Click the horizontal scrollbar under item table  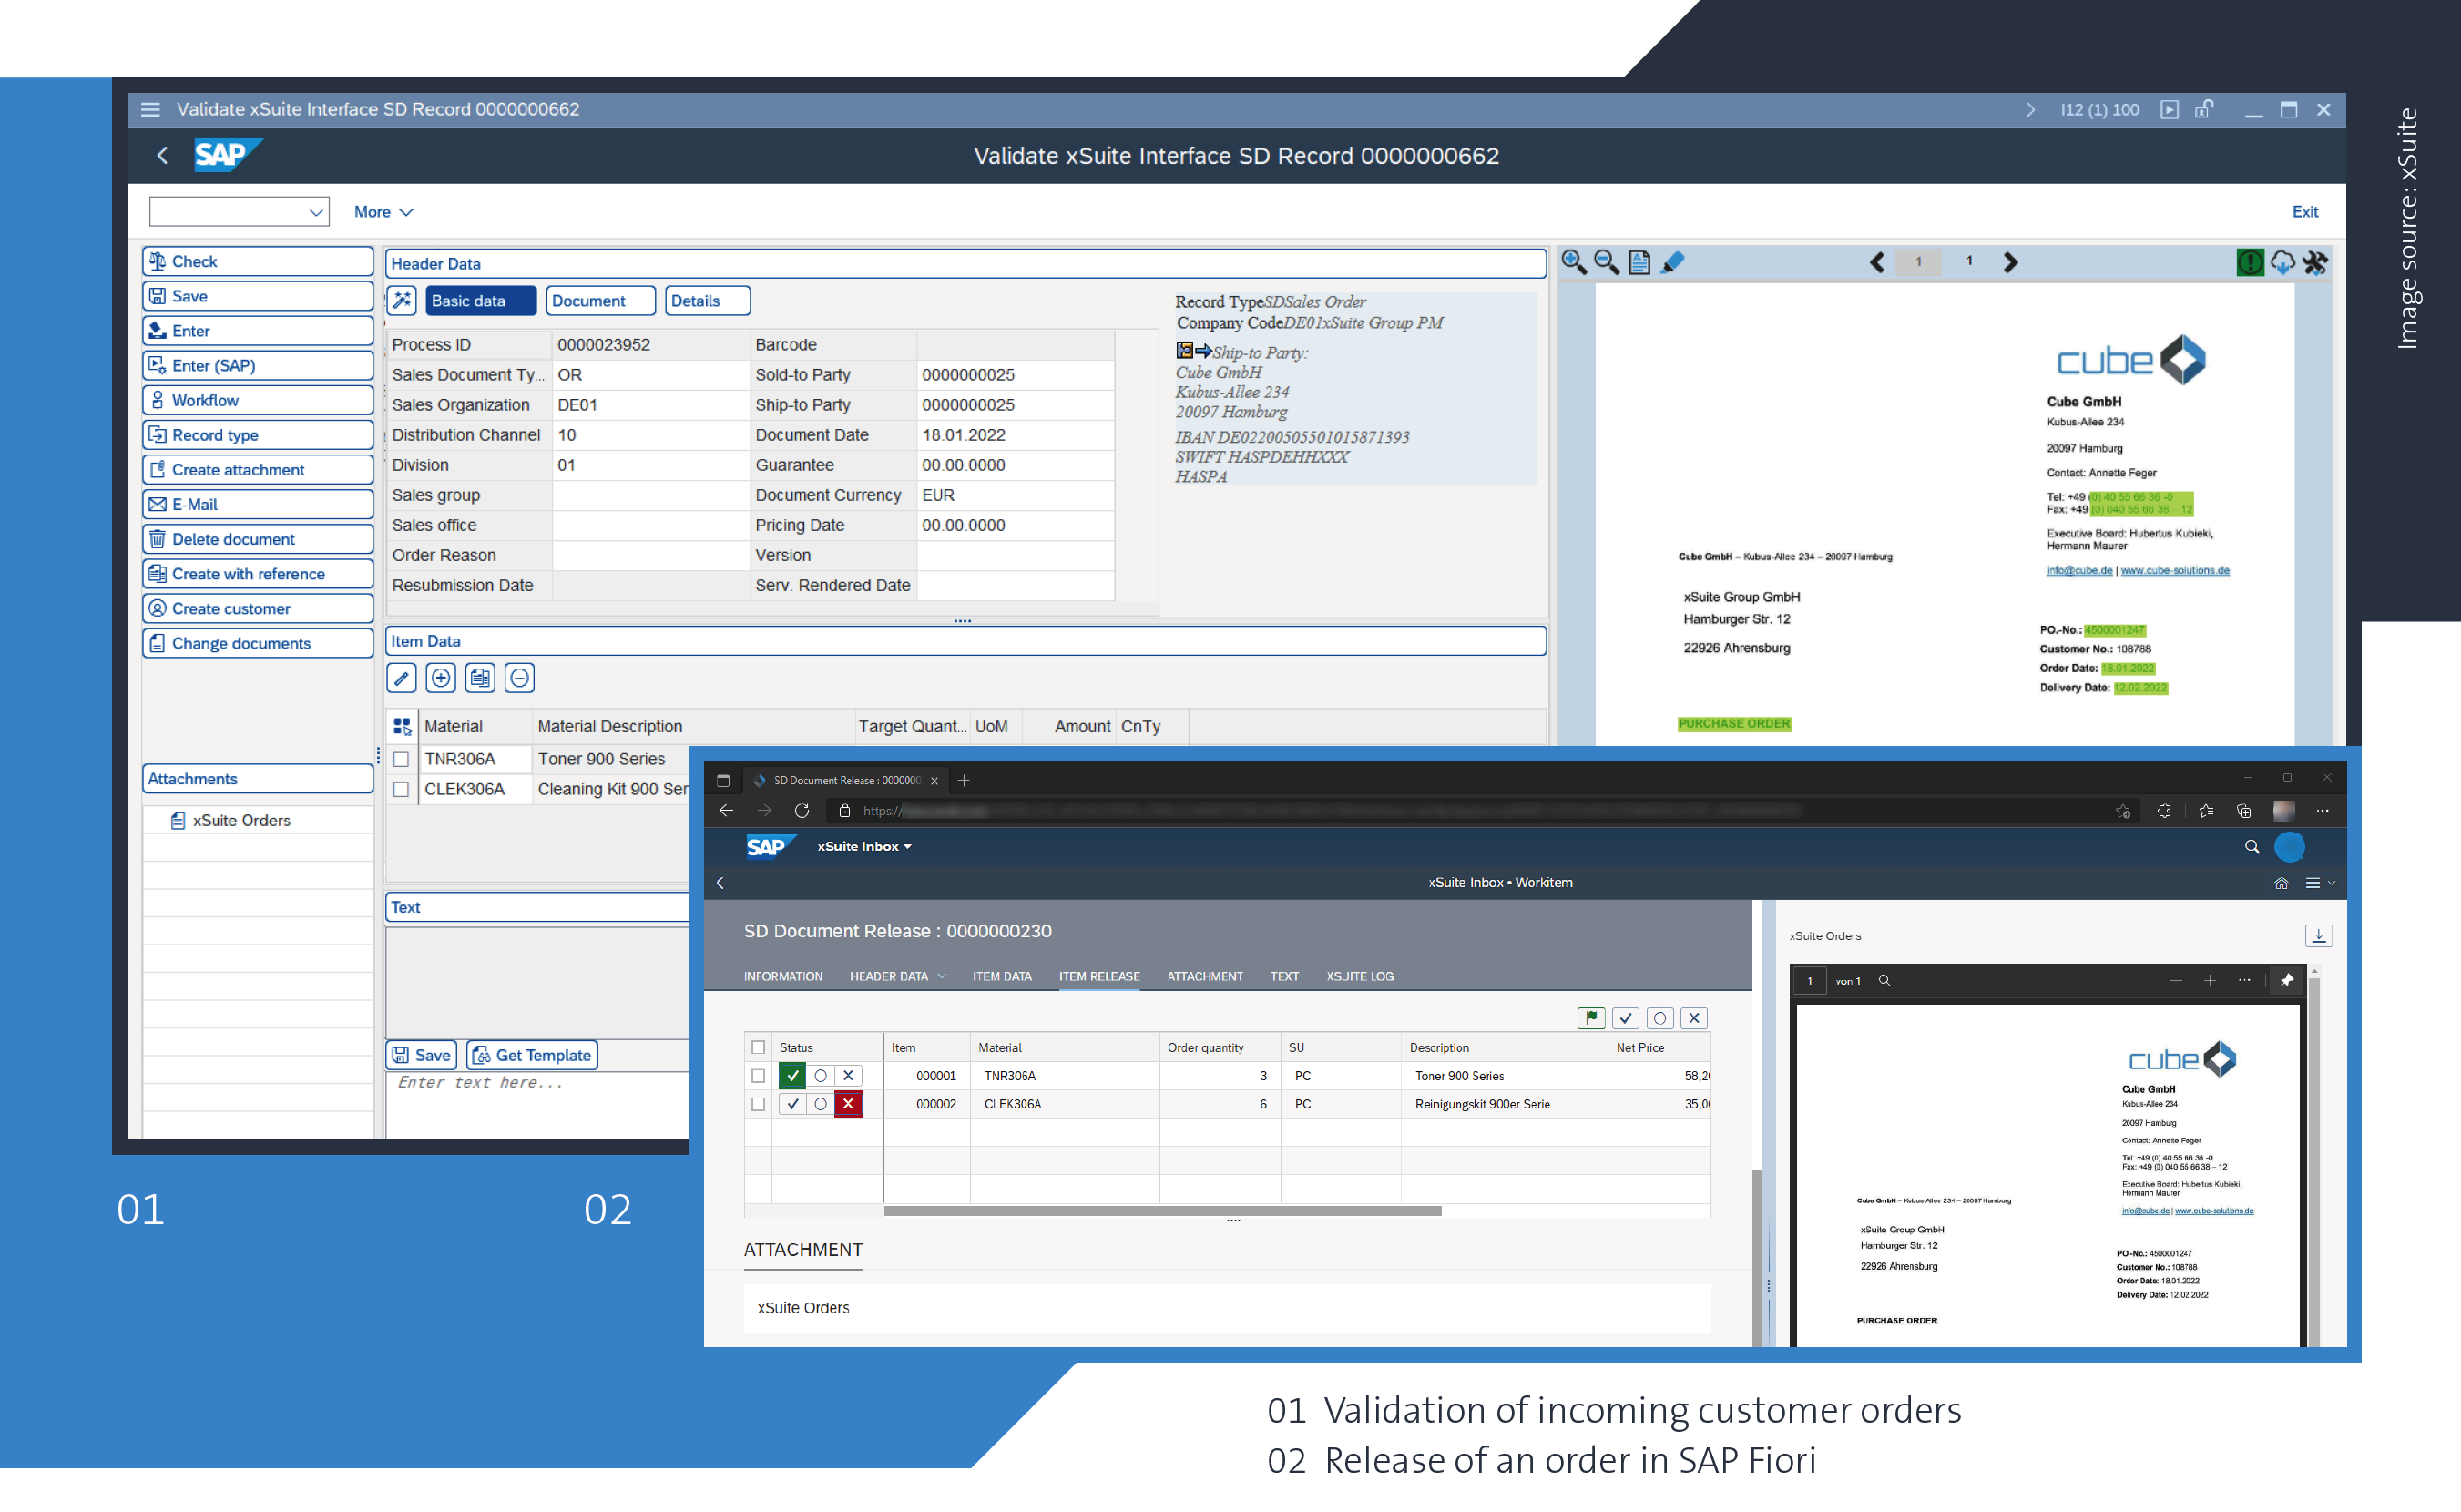[x=1162, y=1211]
